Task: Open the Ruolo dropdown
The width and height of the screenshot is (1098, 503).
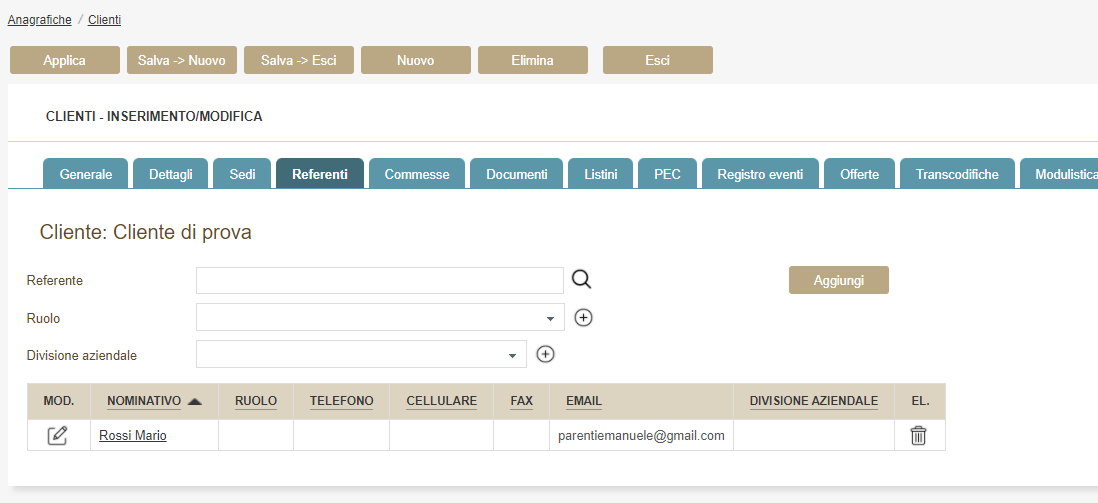Action: coord(380,318)
